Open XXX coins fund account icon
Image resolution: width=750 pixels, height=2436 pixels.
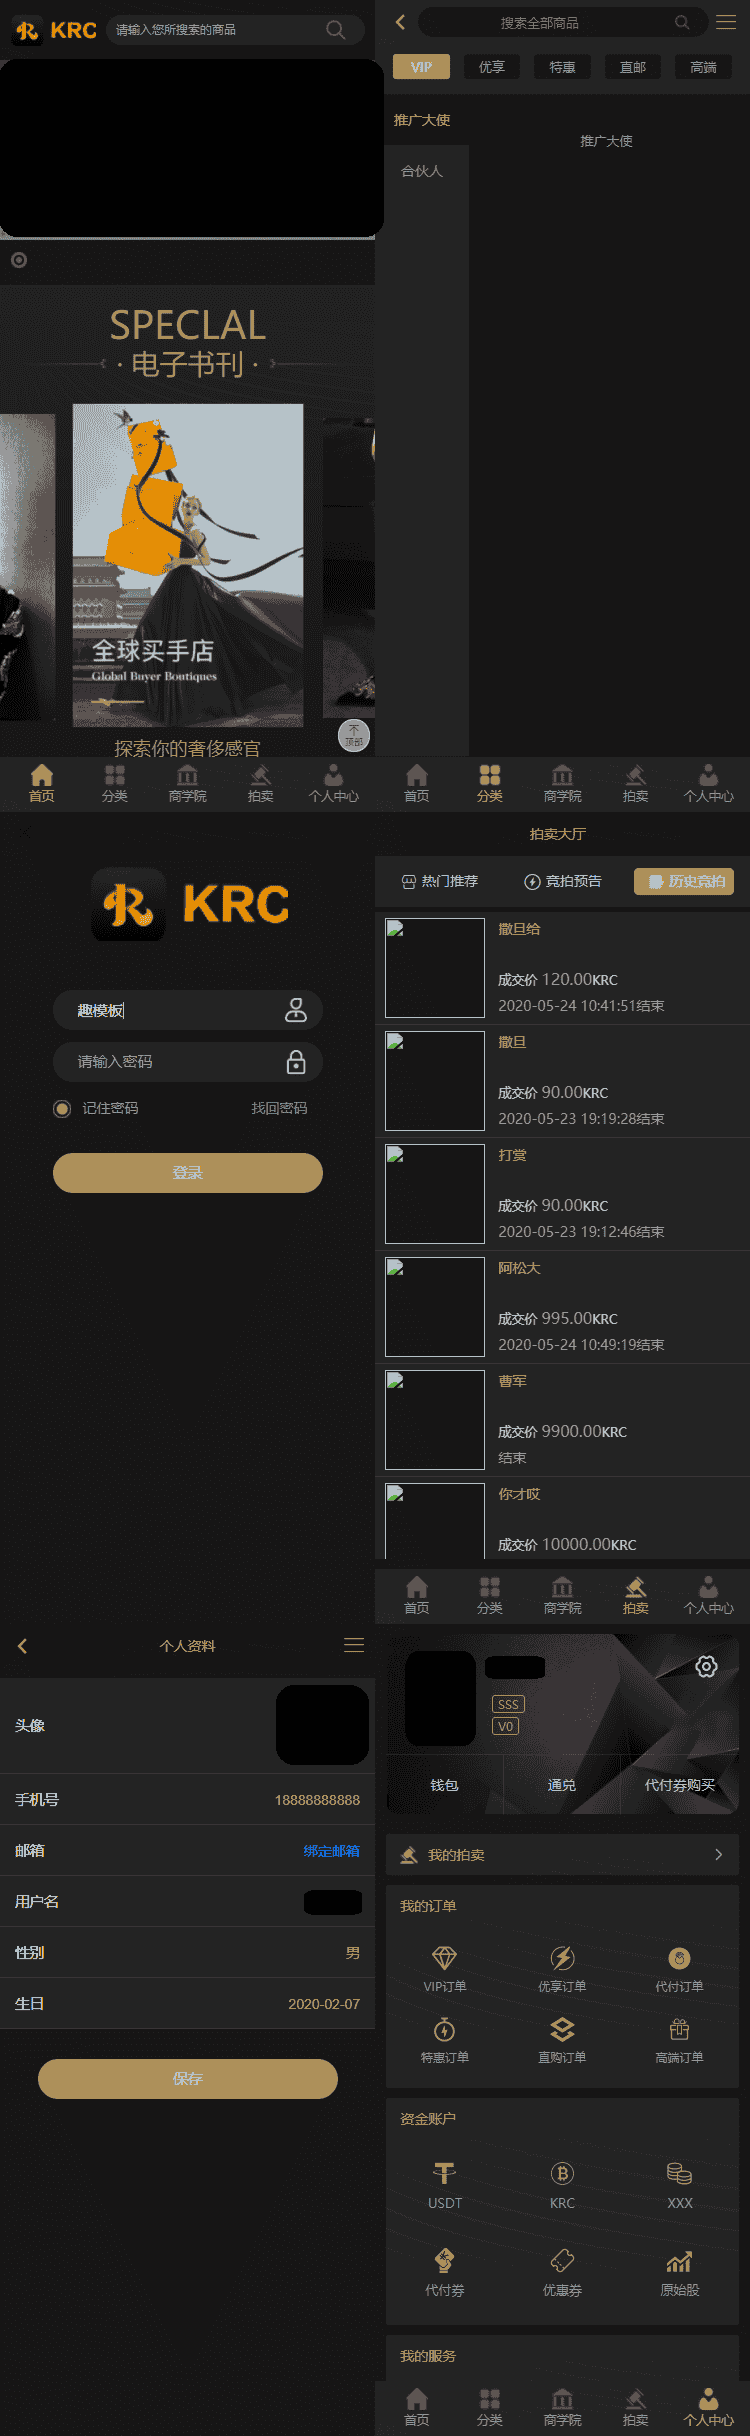679,2172
